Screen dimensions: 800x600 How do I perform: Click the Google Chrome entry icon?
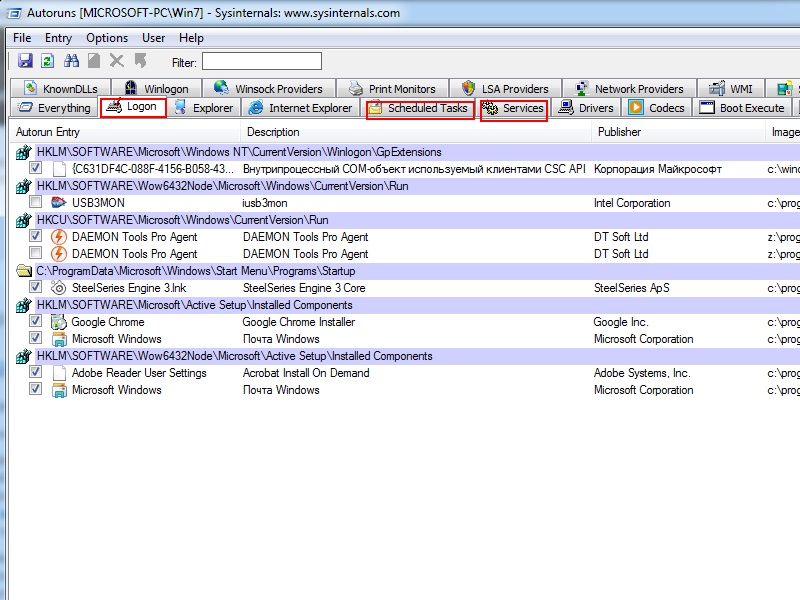click(x=58, y=322)
